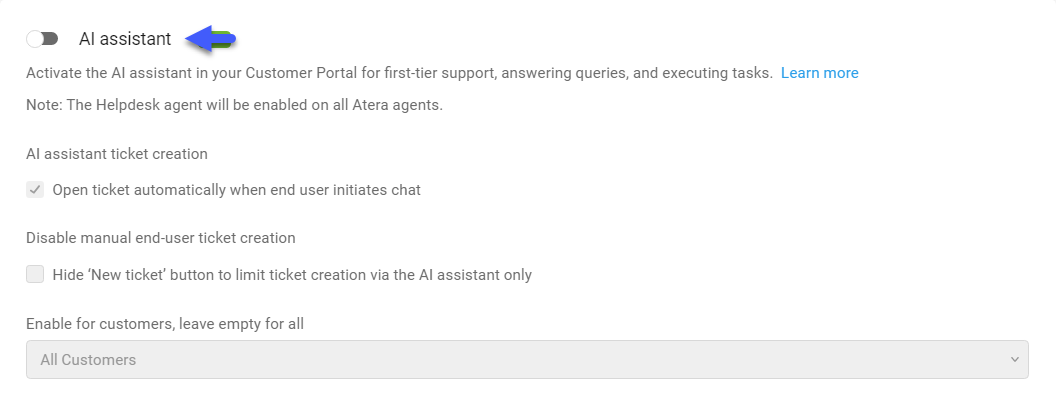Image resolution: width=1056 pixels, height=399 pixels.
Task: Click 'AI assistant ticket creation' heading
Action: [x=117, y=154]
